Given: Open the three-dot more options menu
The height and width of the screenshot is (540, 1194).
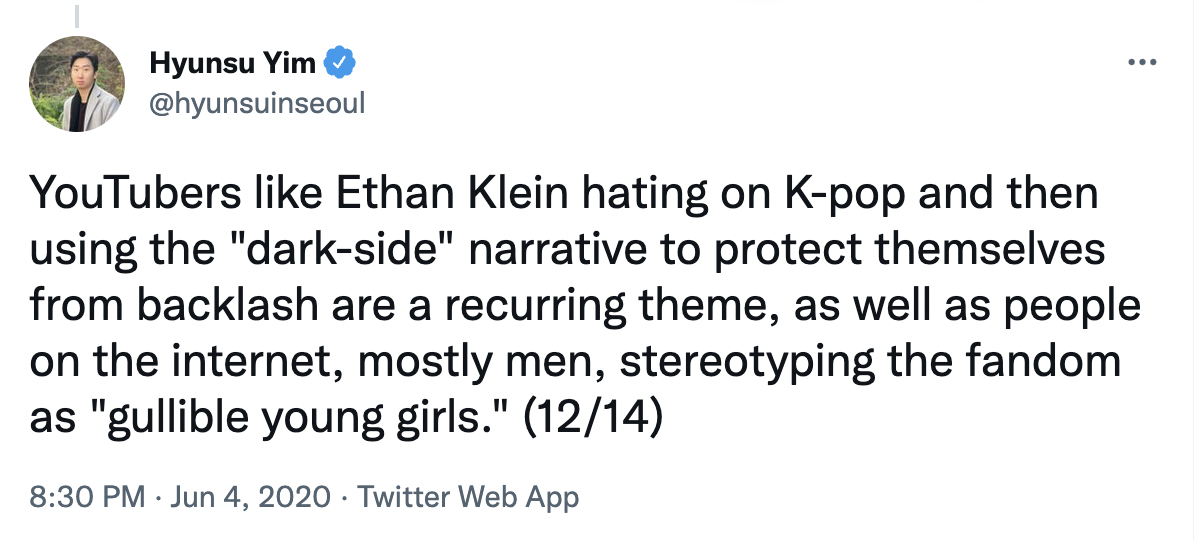Looking at the screenshot, I should (1142, 62).
